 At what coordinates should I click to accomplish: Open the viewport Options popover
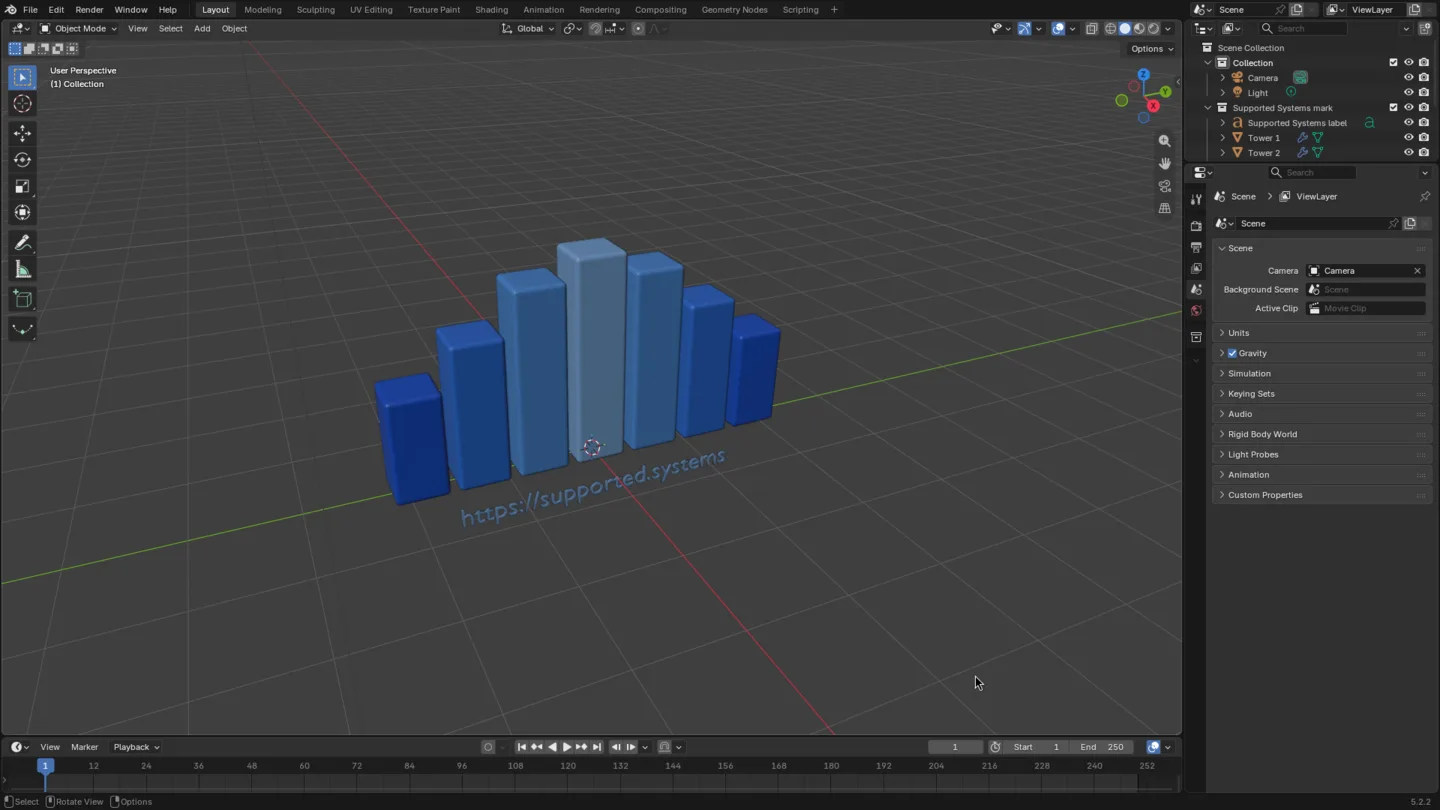pos(1152,49)
